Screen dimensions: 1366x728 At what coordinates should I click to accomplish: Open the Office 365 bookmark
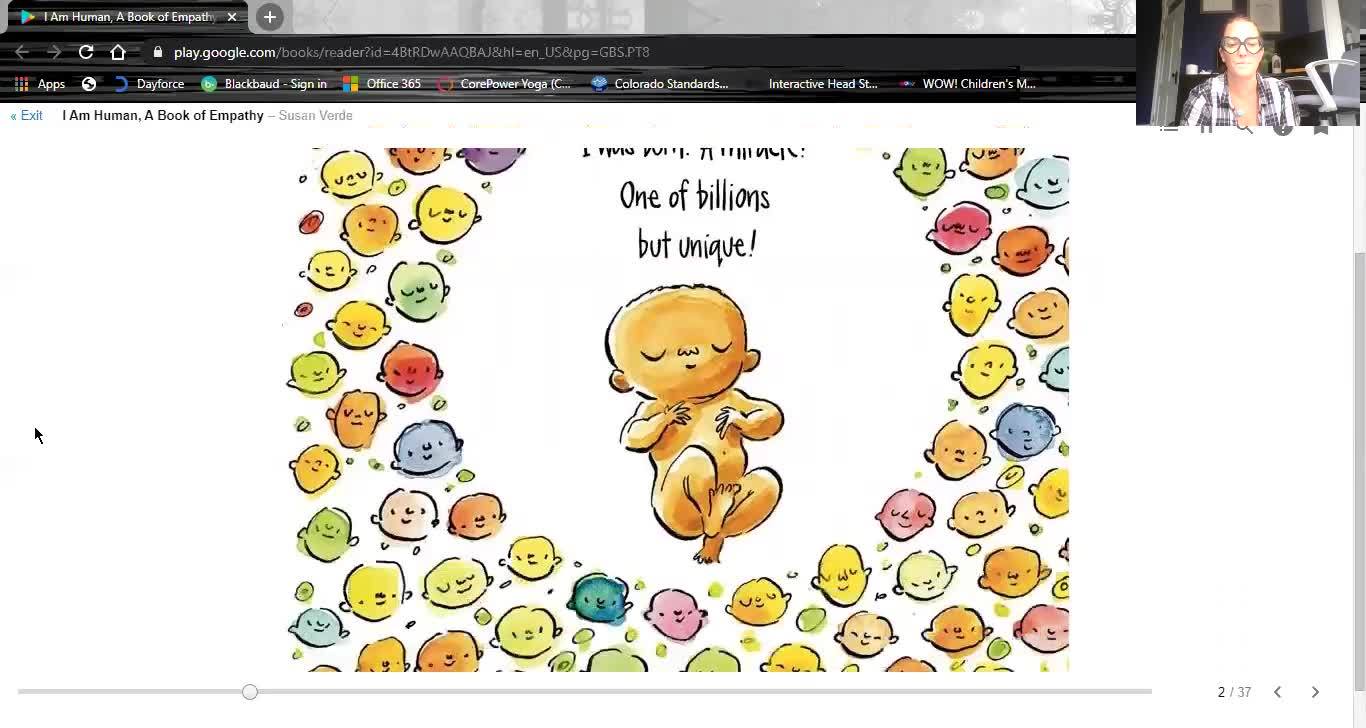click(x=382, y=84)
